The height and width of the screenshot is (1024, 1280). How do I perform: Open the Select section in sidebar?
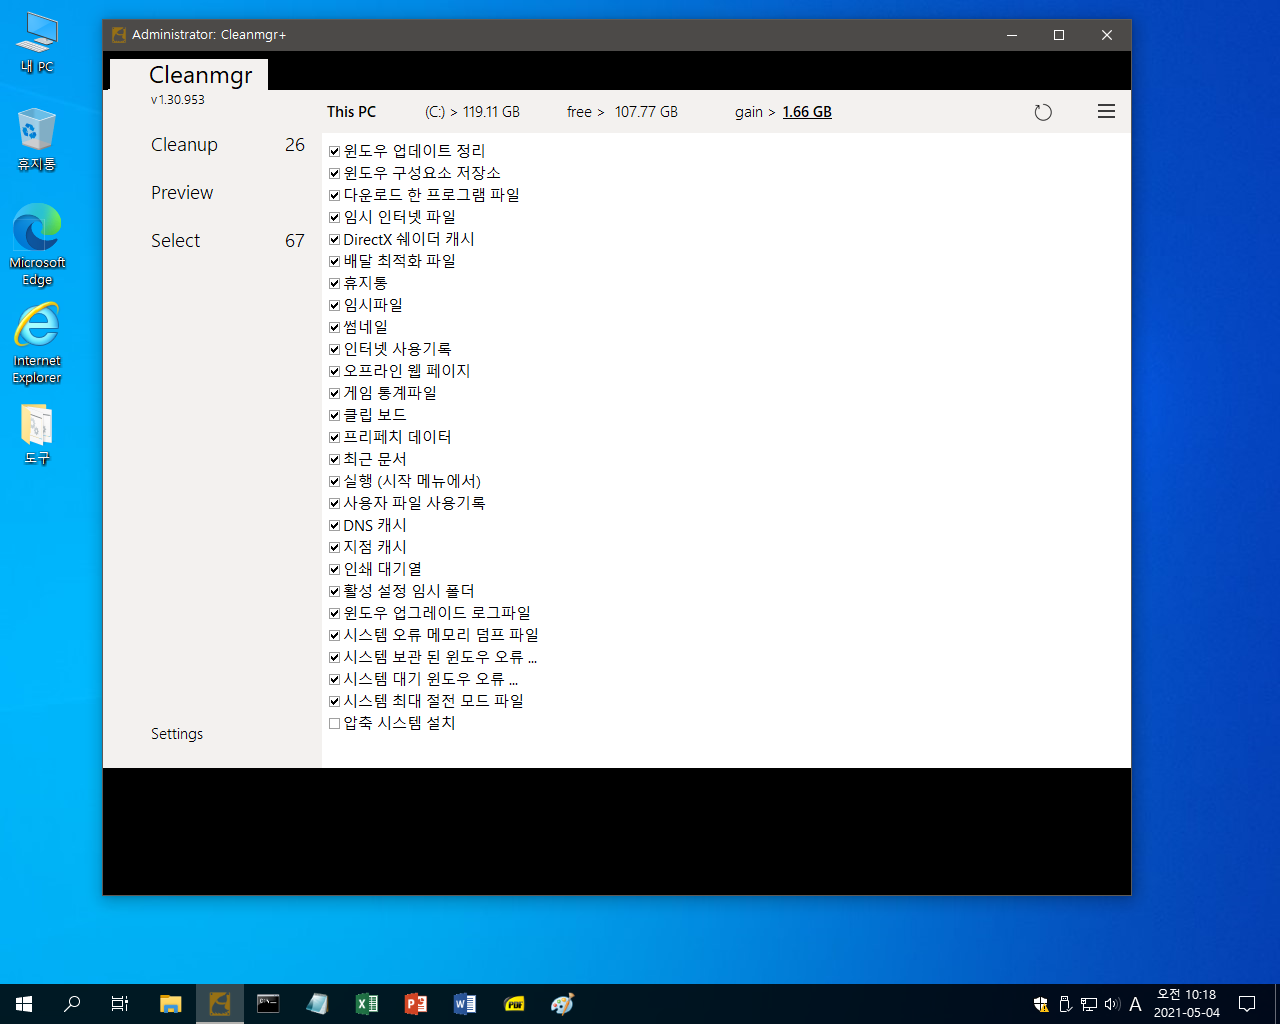176,241
